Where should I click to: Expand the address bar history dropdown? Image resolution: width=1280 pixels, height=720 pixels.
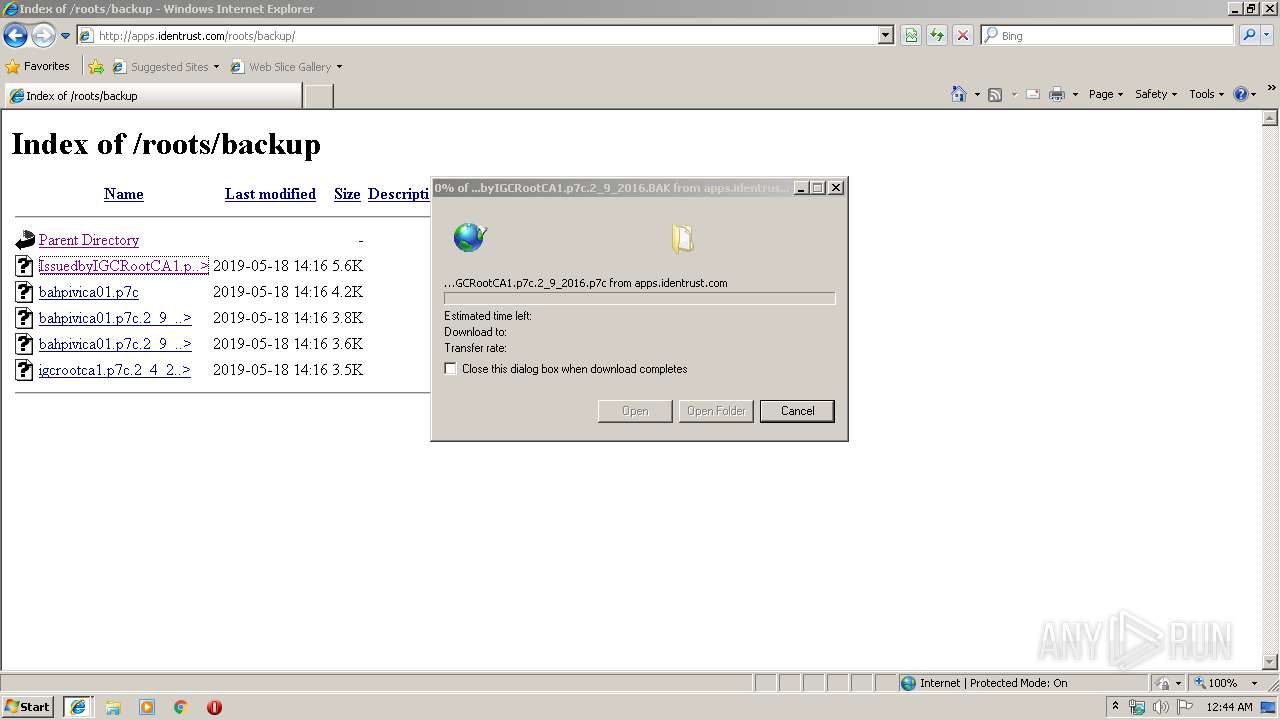pos(885,36)
